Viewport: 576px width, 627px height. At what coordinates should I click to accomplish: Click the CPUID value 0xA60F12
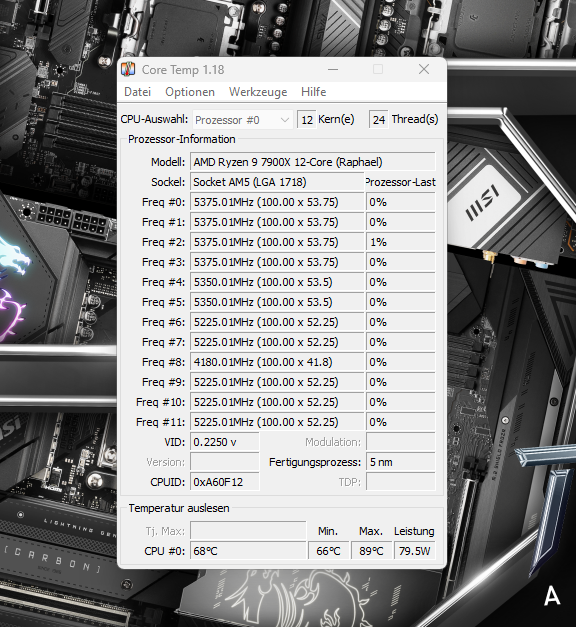pyautogui.click(x=224, y=482)
